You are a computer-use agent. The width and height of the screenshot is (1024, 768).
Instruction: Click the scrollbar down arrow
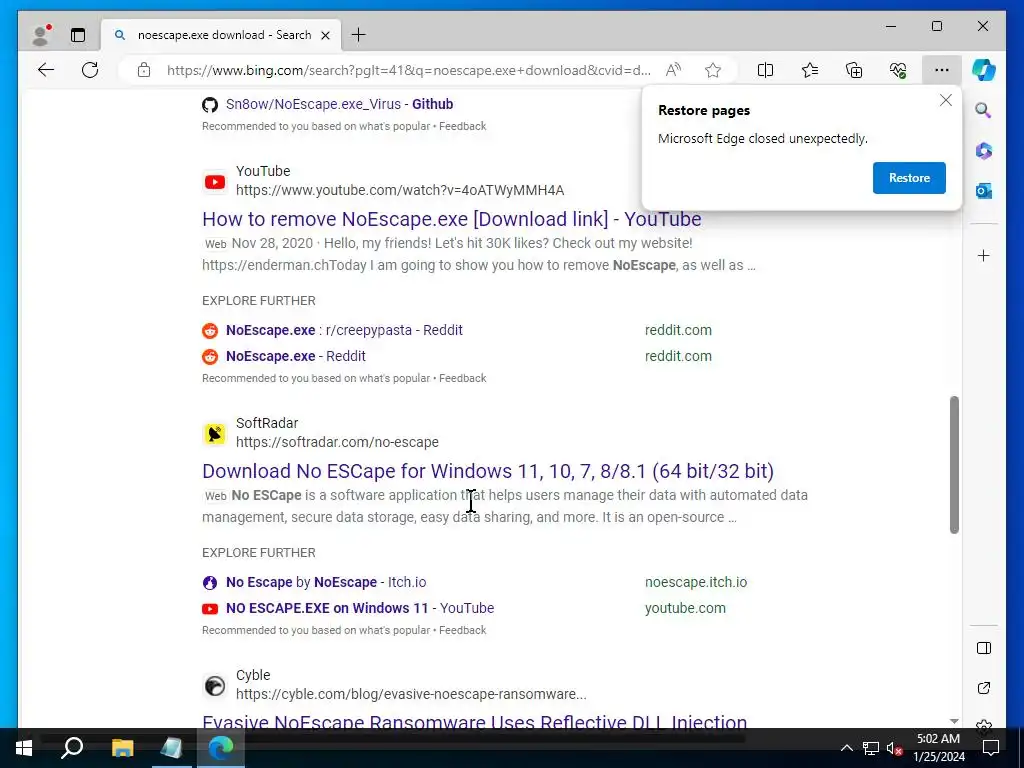(954, 721)
